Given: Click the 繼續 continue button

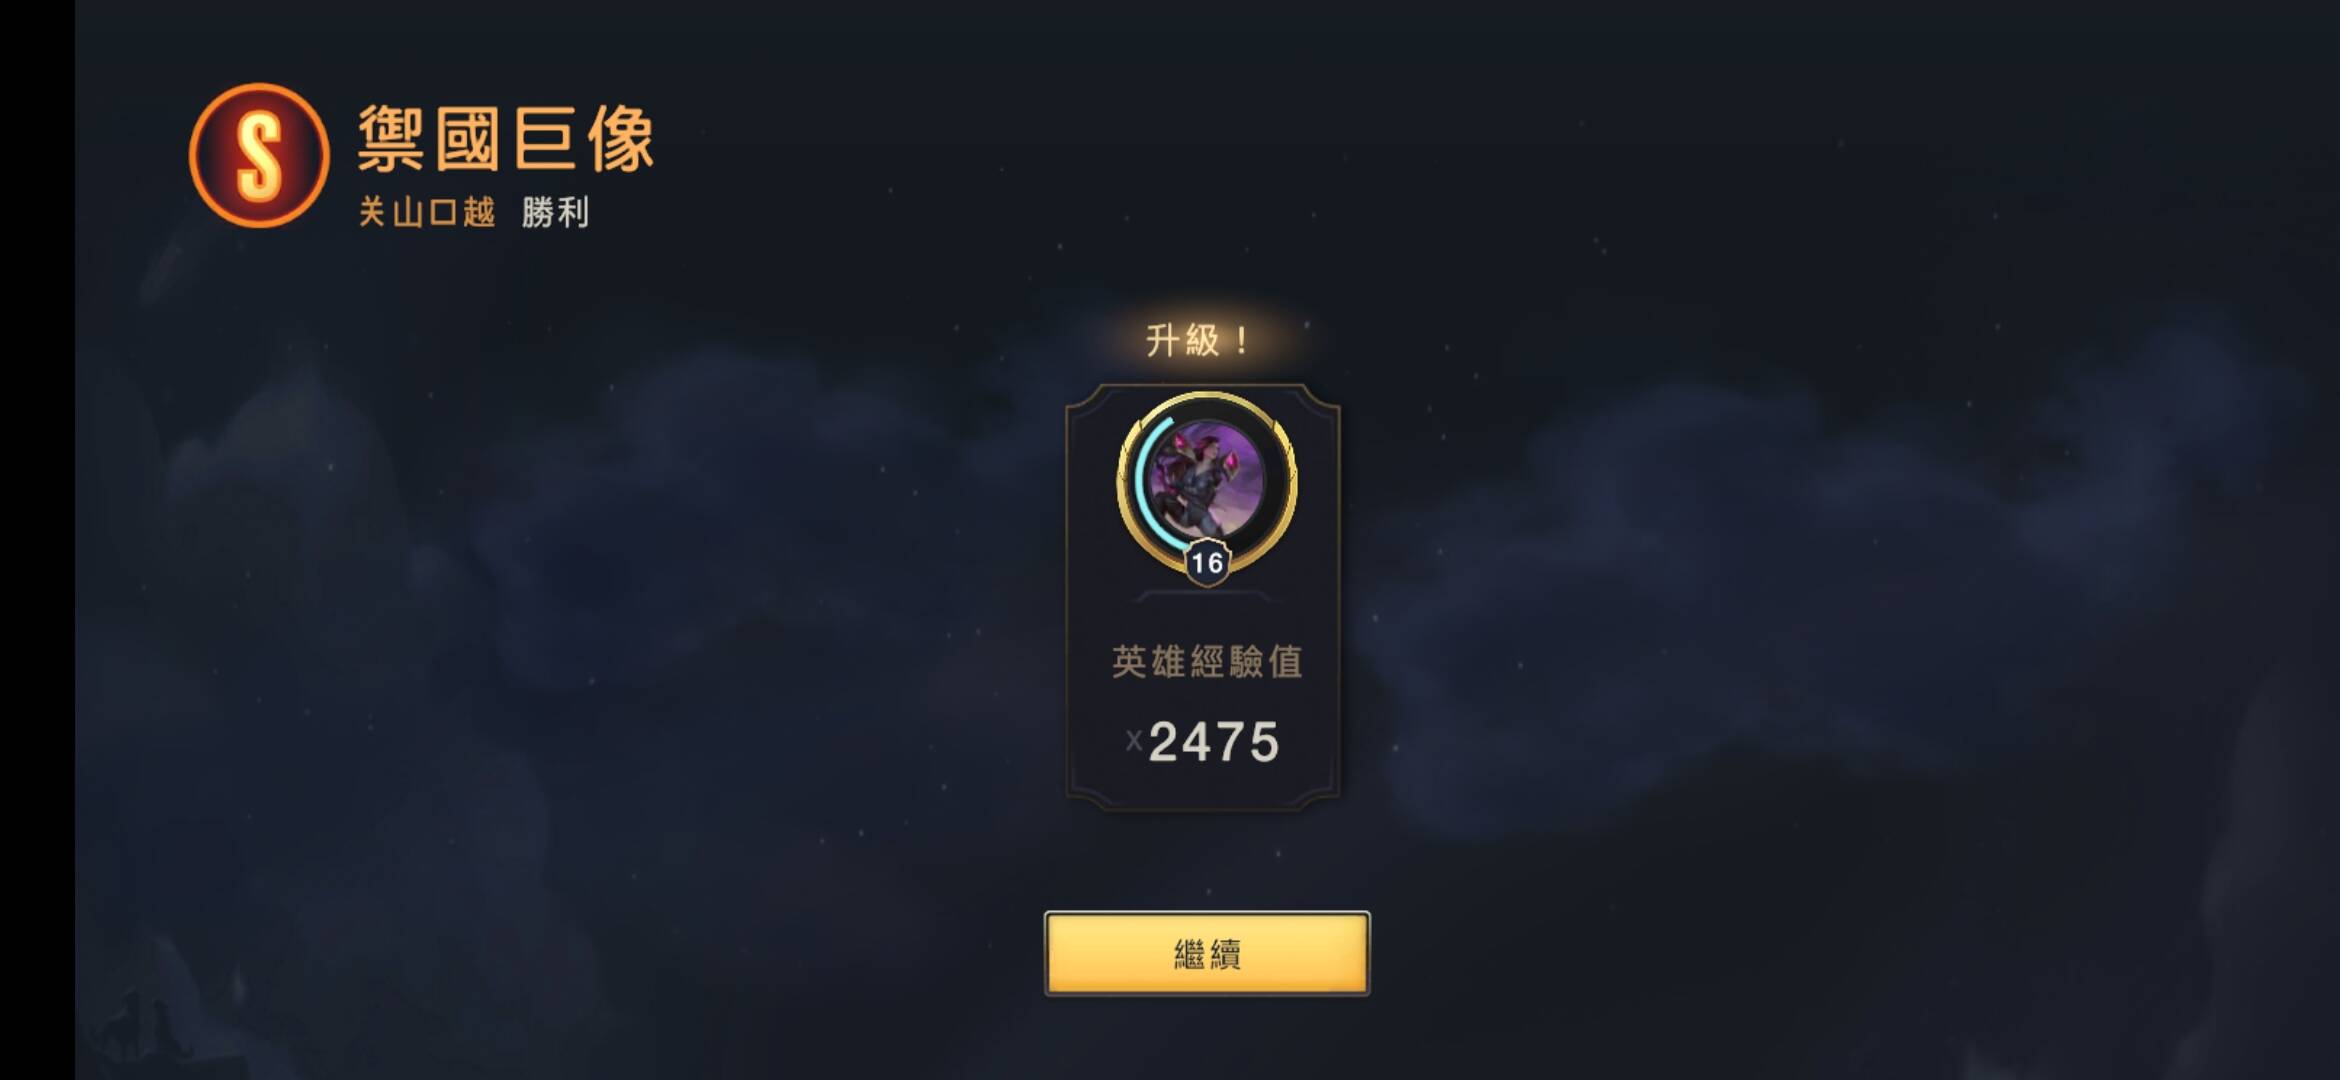Looking at the screenshot, I should coord(1207,953).
